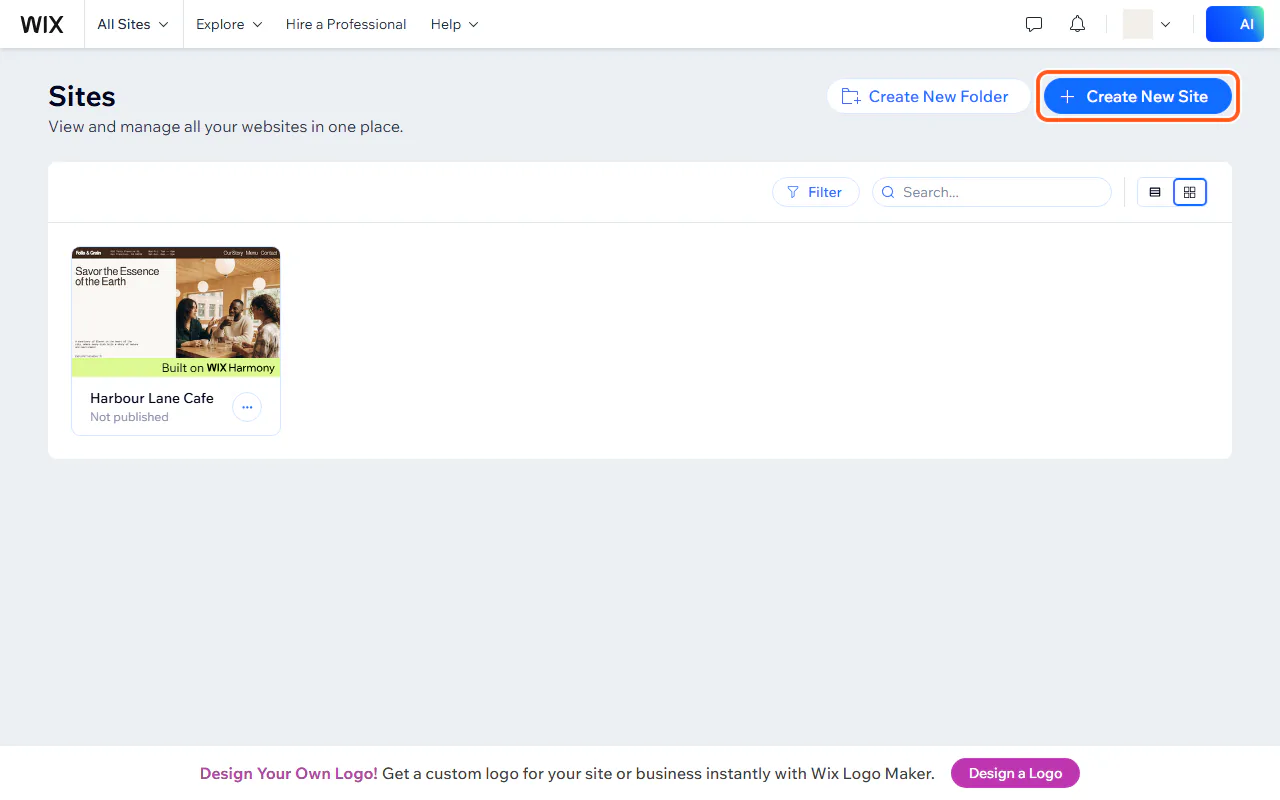The height and width of the screenshot is (800, 1280).
Task: Switch to list view layout
Action: click(x=1155, y=192)
